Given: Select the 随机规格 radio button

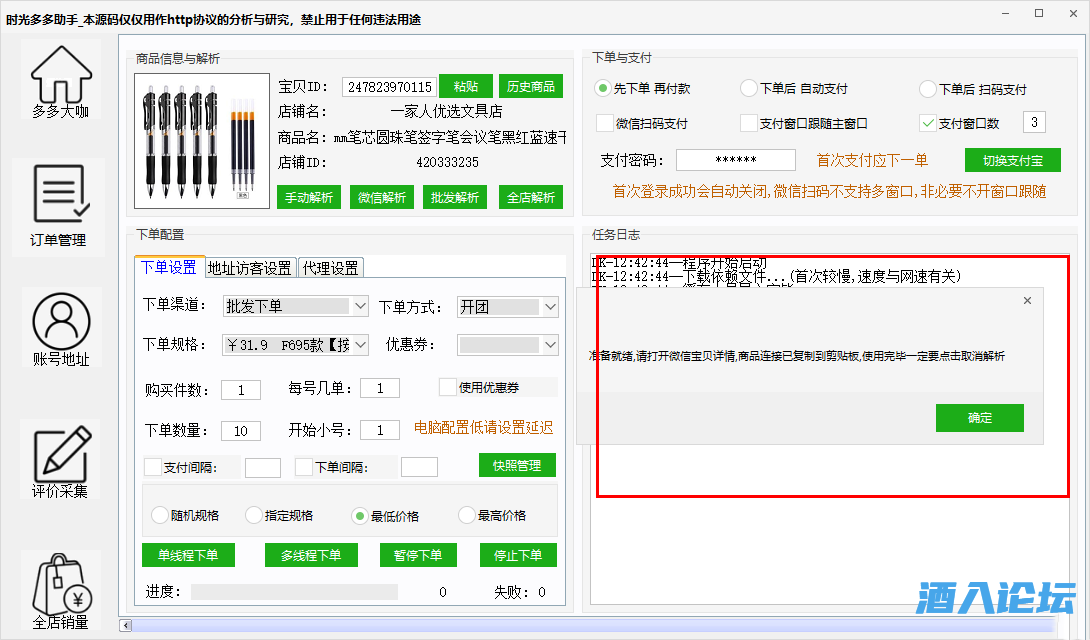Looking at the screenshot, I should pyautogui.click(x=159, y=516).
